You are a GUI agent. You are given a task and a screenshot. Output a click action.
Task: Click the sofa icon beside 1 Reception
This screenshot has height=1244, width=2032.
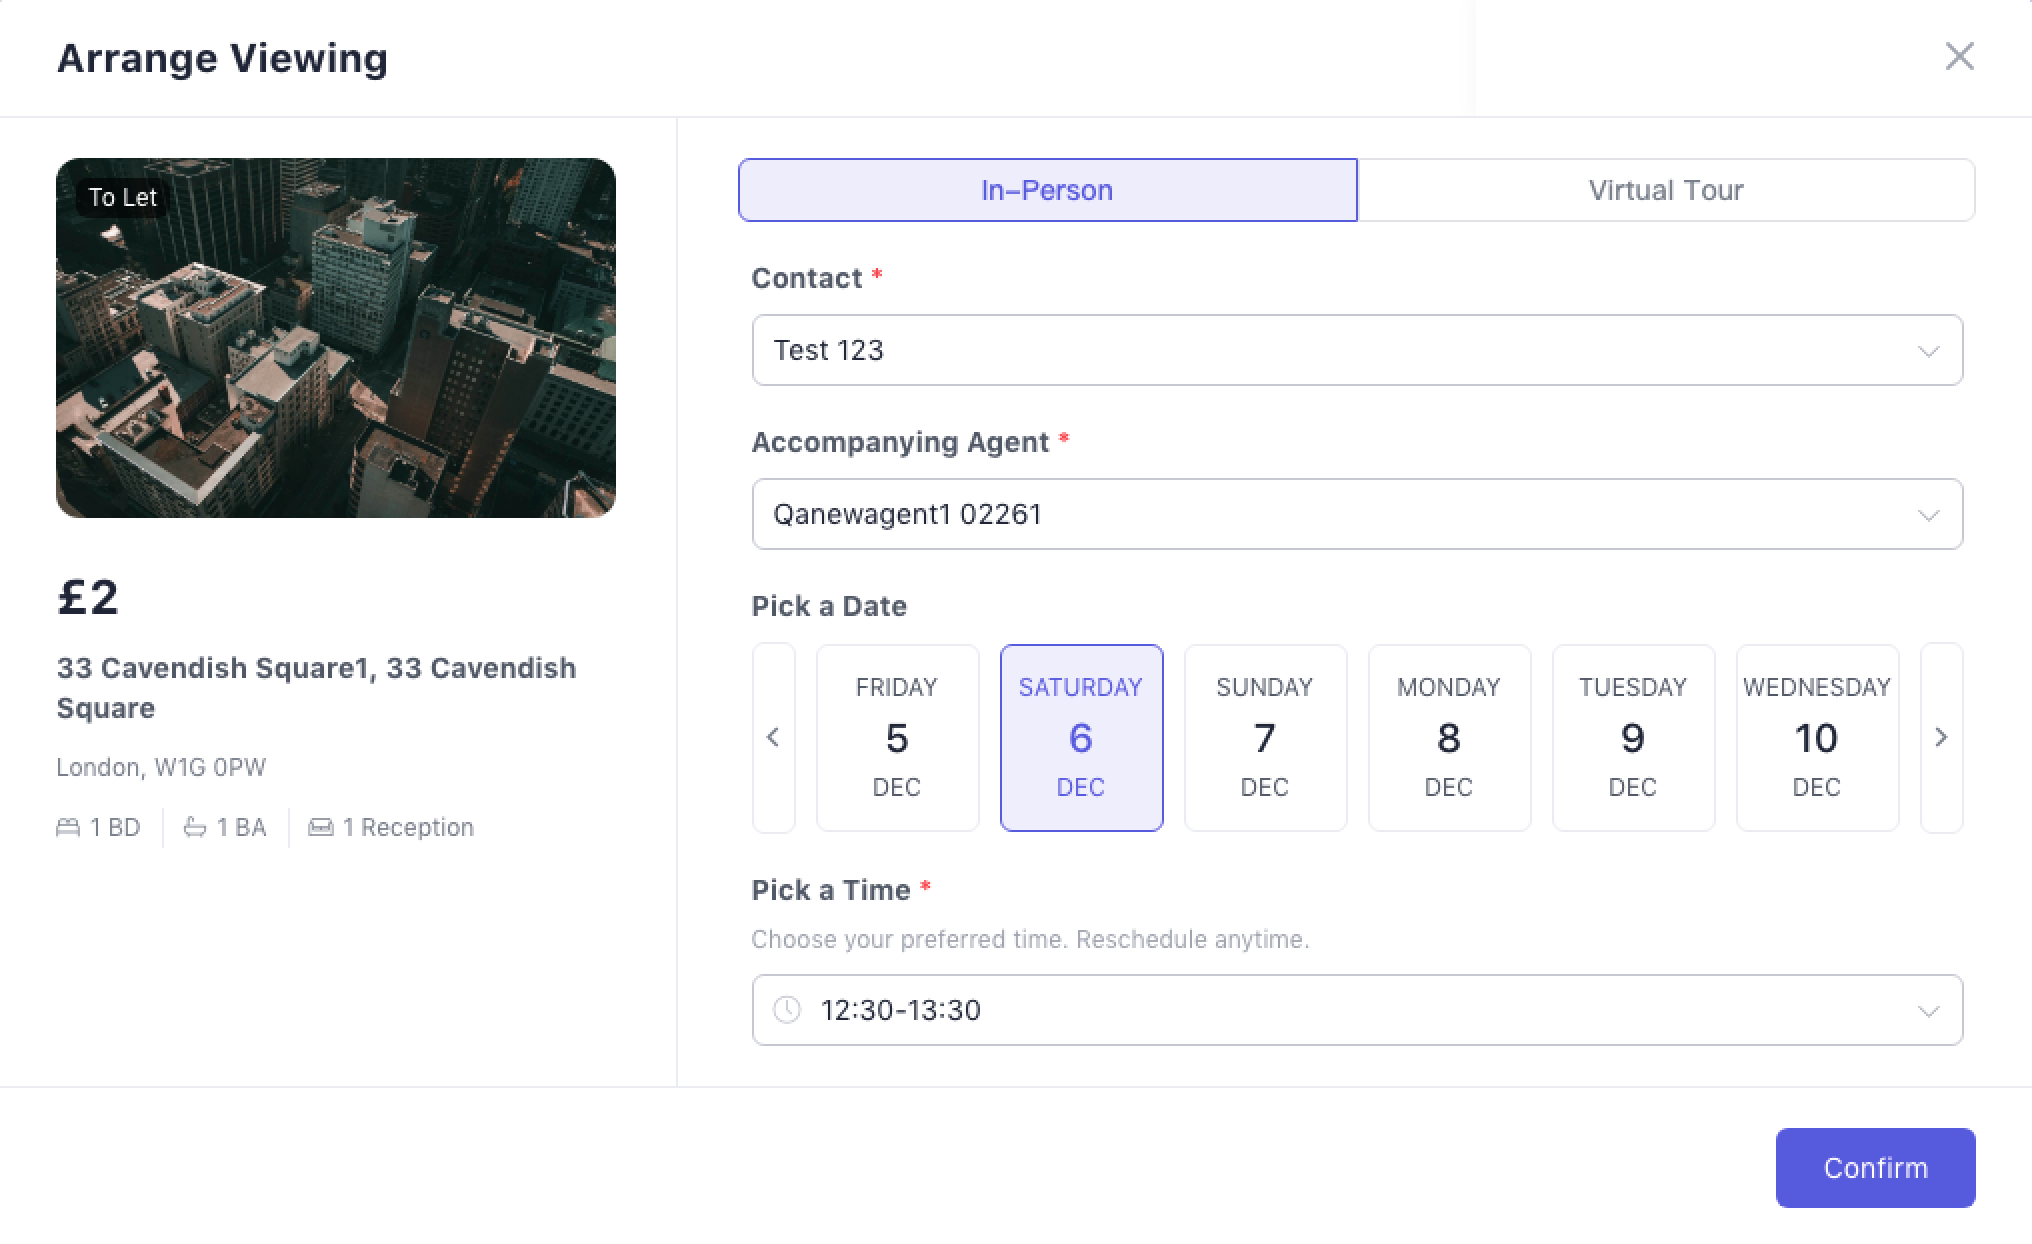(320, 827)
